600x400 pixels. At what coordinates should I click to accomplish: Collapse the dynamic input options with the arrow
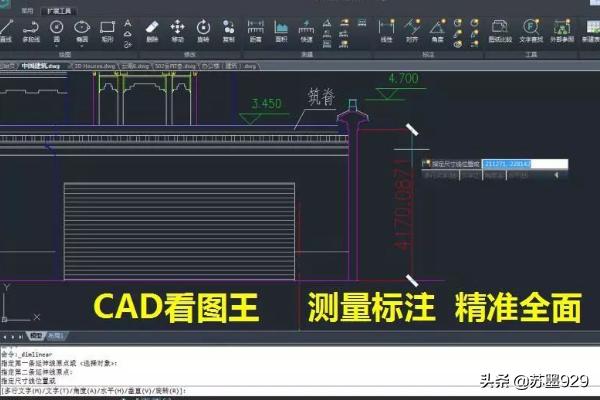[x=557, y=175]
